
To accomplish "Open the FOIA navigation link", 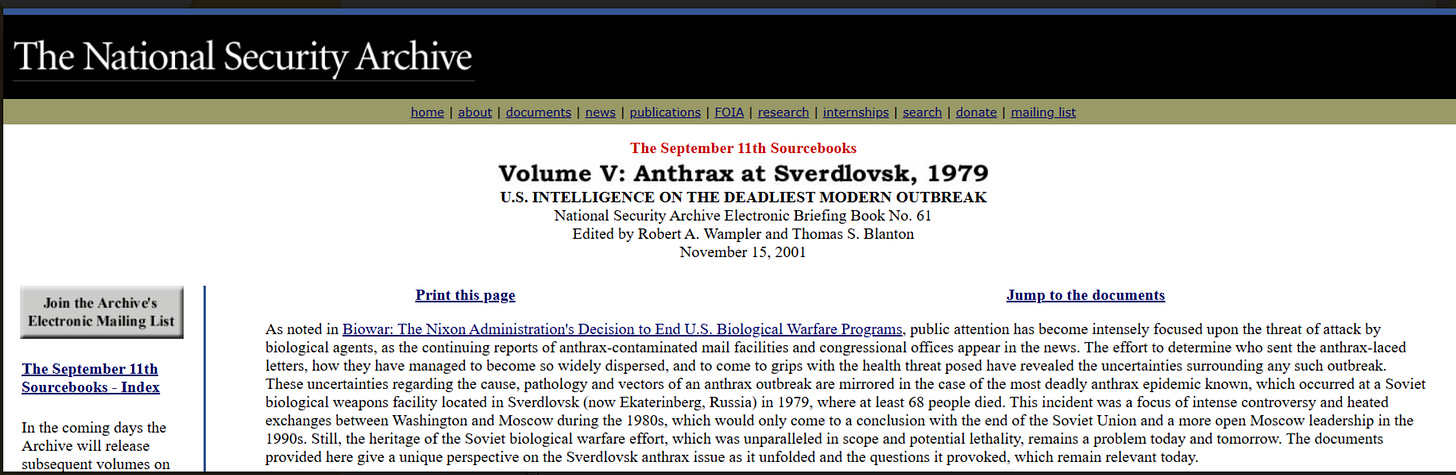I will (729, 112).
